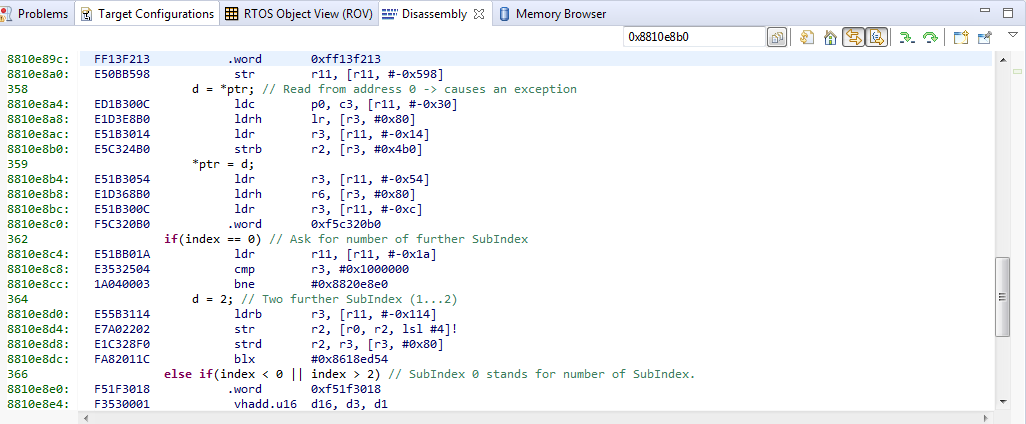Click source line "*ptr = d;"
This screenshot has width=1026, height=424.
pos(223,164)
